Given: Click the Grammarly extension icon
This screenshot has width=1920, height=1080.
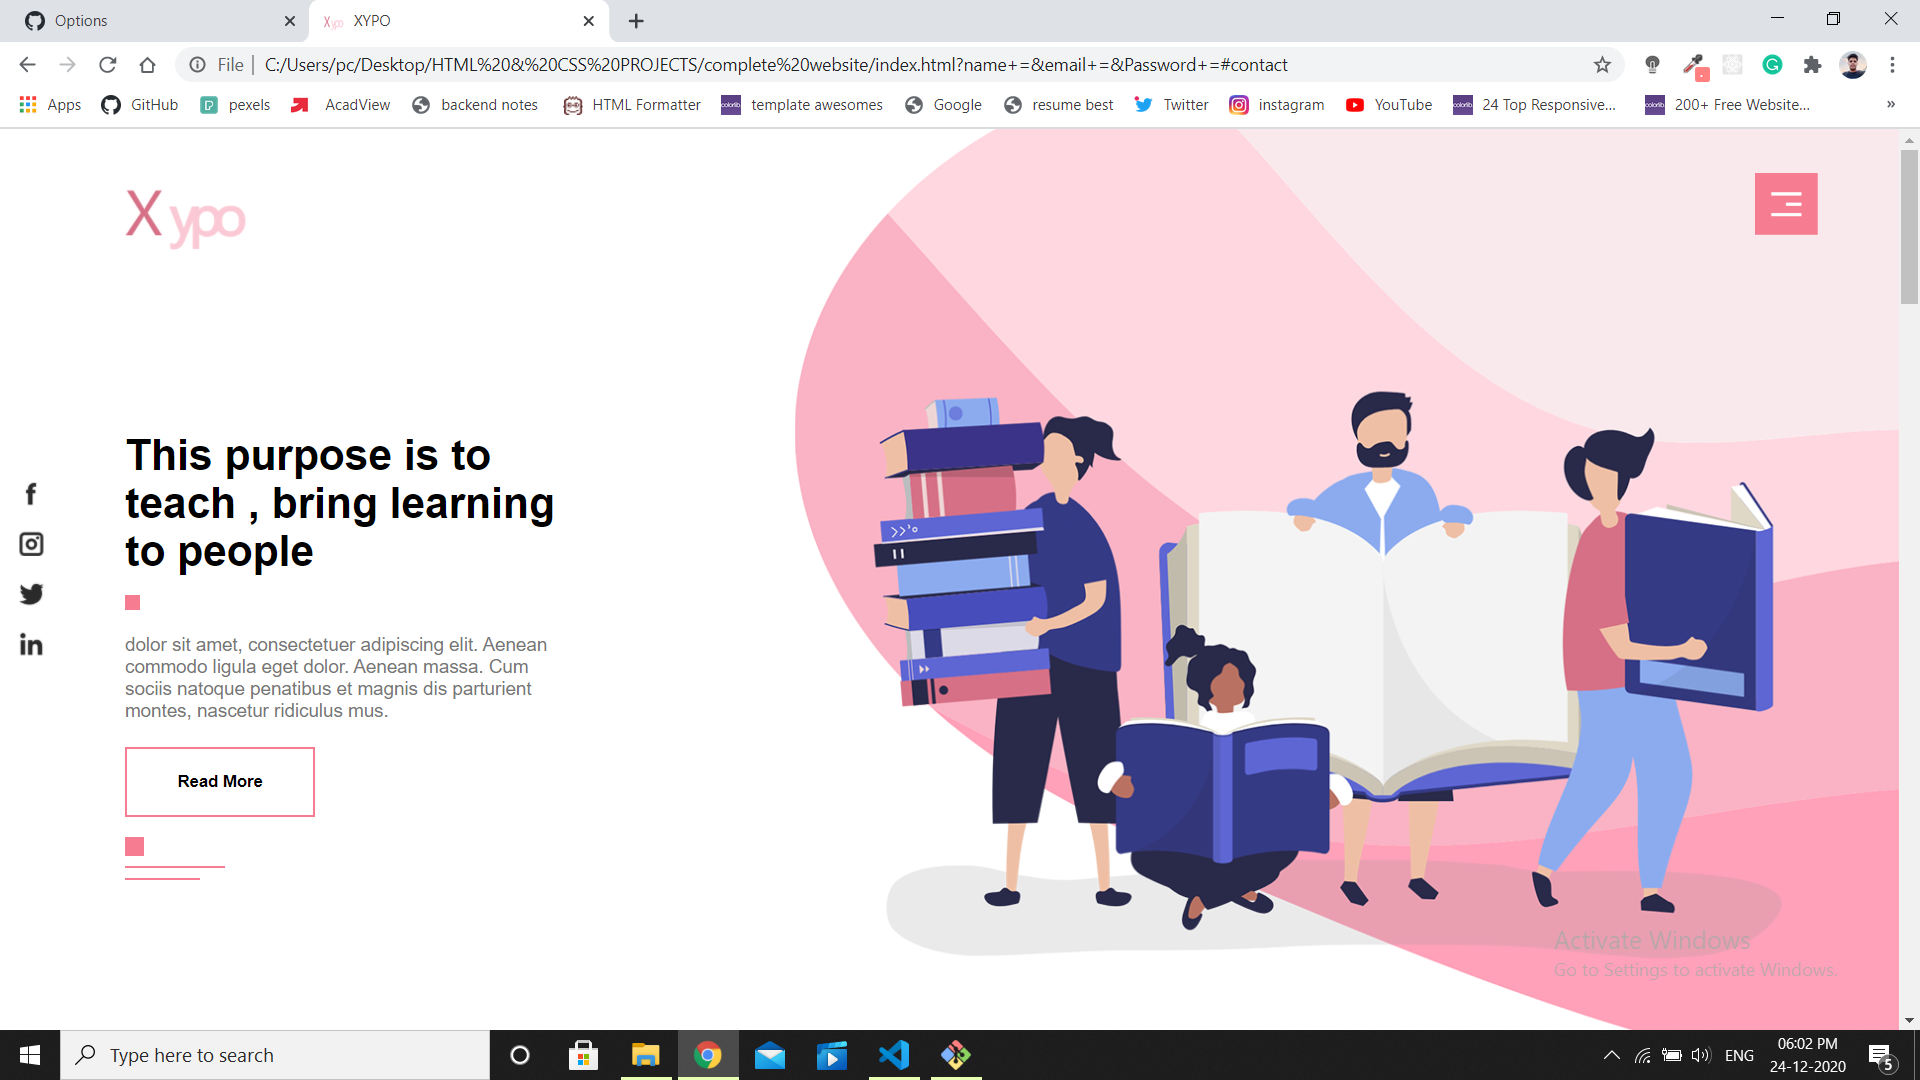Looking at the screenshot, I should pos(1772,65).
